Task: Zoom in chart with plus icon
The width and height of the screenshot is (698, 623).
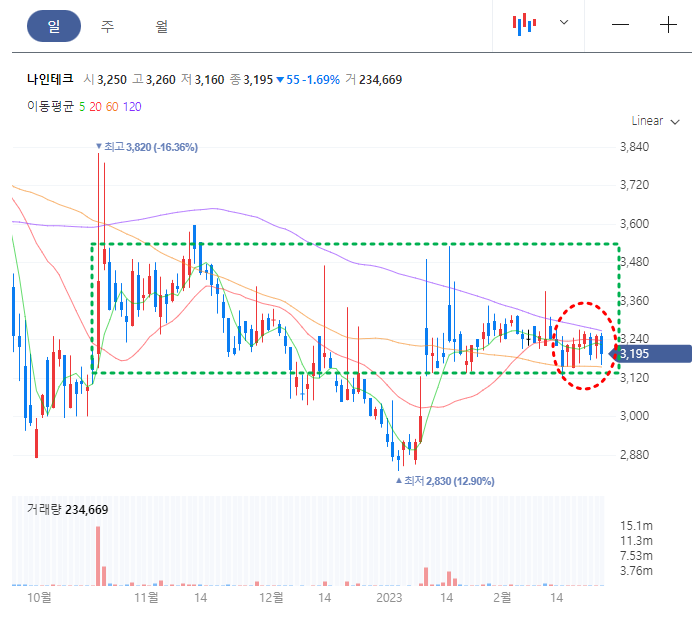Action: pyautogui.click(x=668, y=24)
